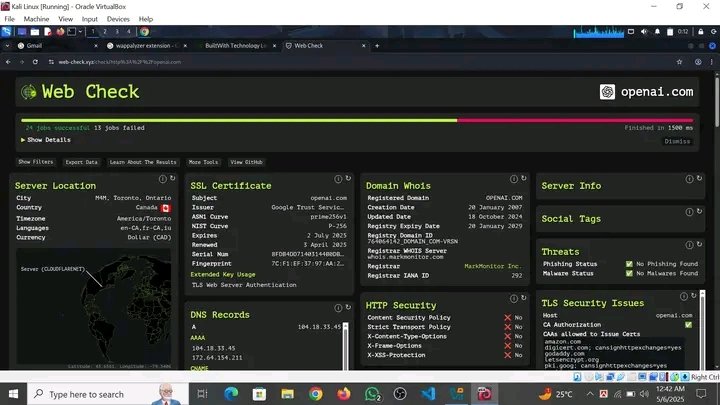
Task: Open info for SSL Certificate card
Action: coord(338,179)
